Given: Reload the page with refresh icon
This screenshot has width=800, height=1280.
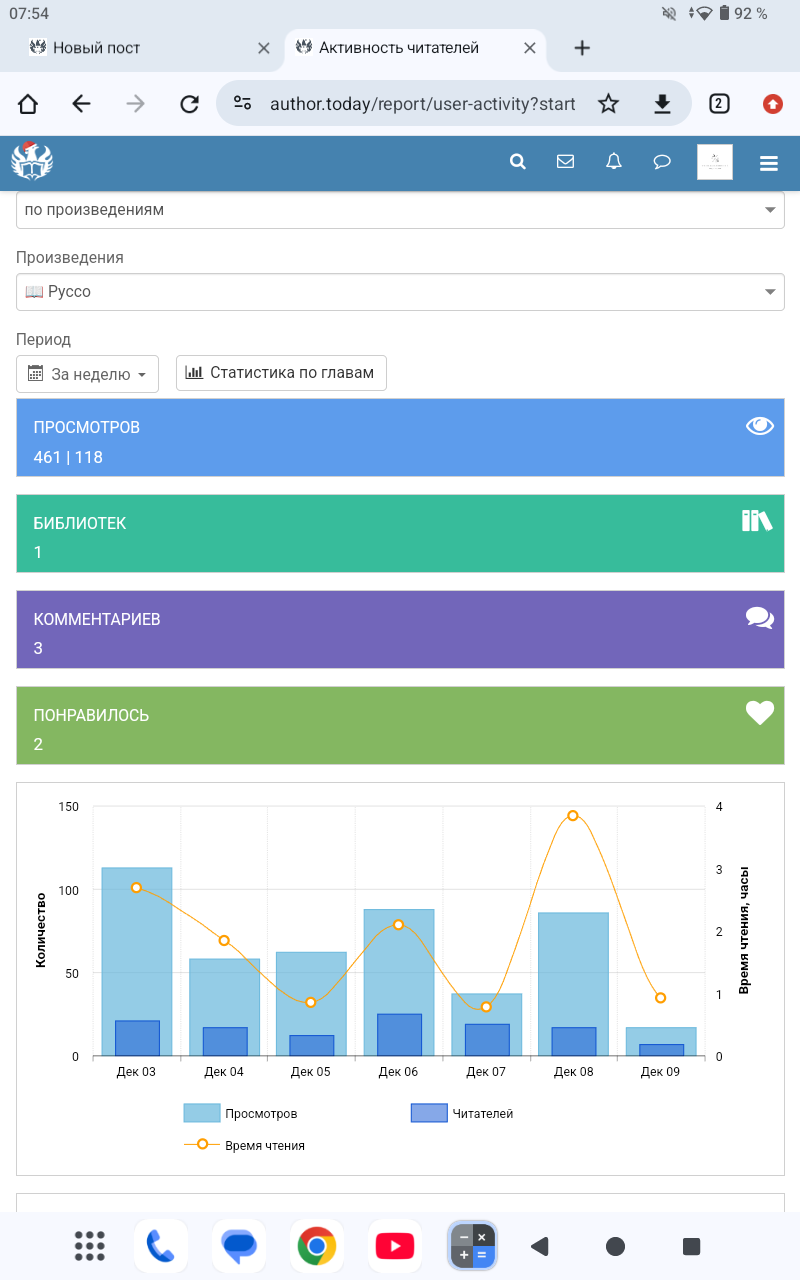Looking at the screenshot, I should coord(189,104).
